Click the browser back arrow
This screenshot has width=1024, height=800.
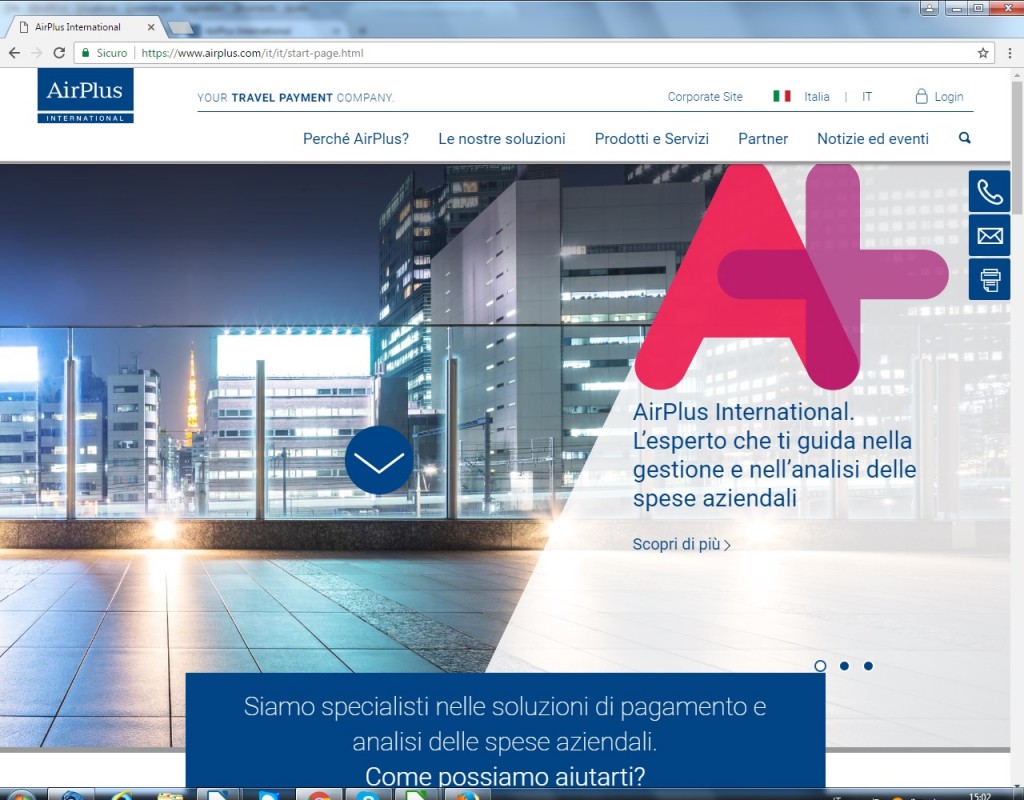coord(14,53)
